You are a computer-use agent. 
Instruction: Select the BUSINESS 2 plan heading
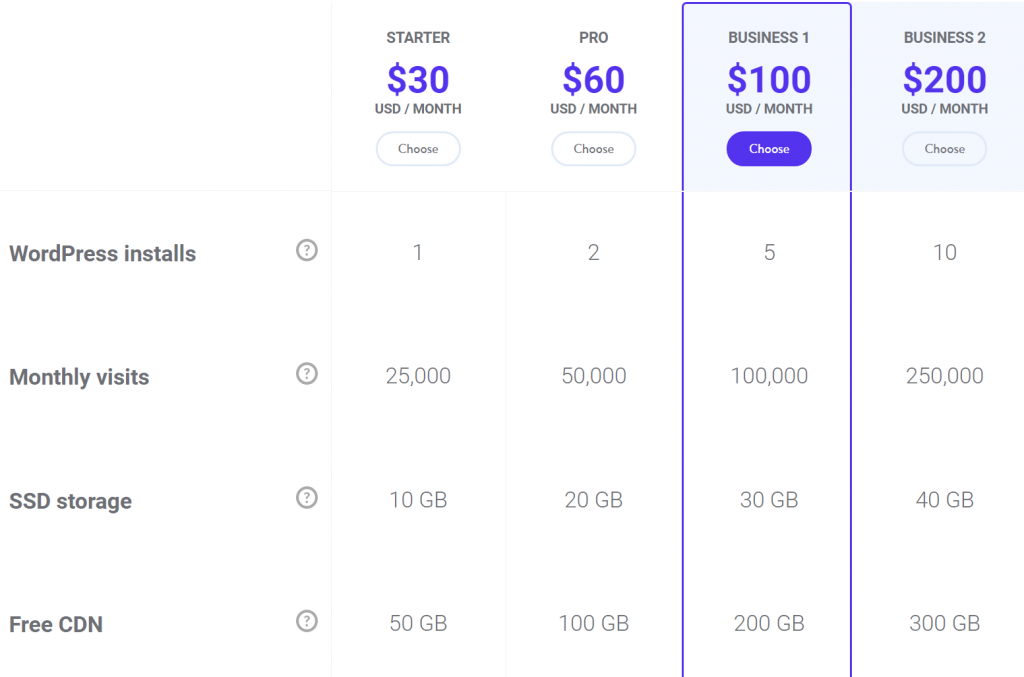[944, 38]
